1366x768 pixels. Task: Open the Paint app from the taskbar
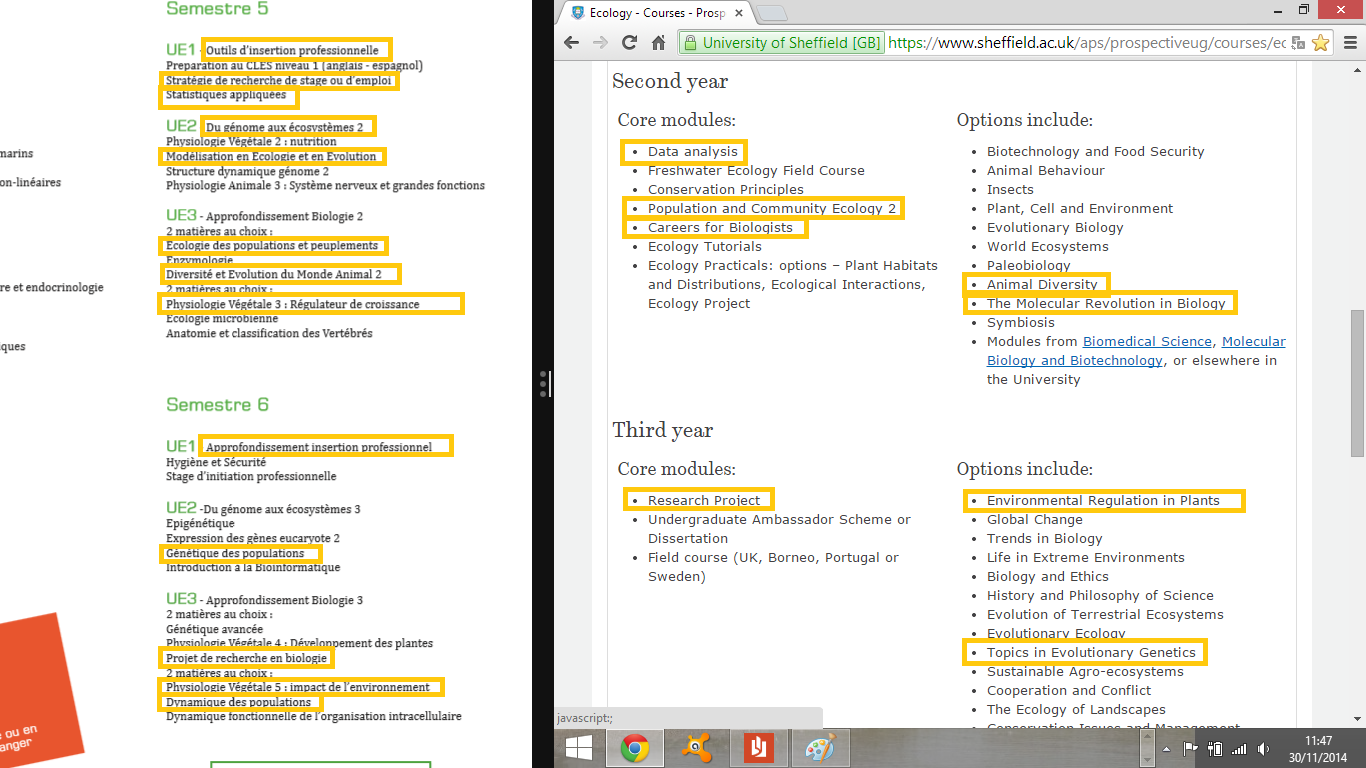[x=820, y=748]
